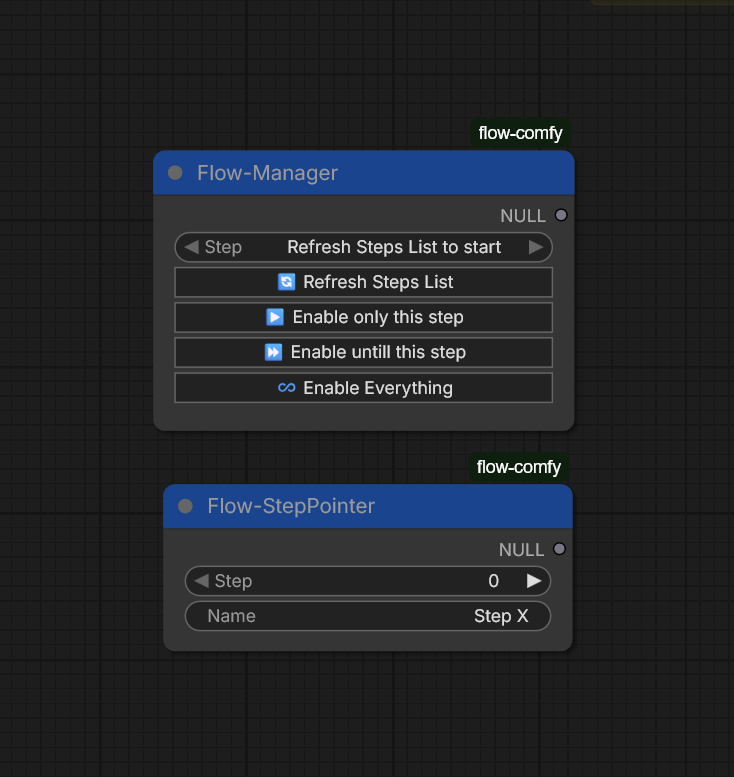
Task: Click the Enable only this step button
Action: pos(364,317)
